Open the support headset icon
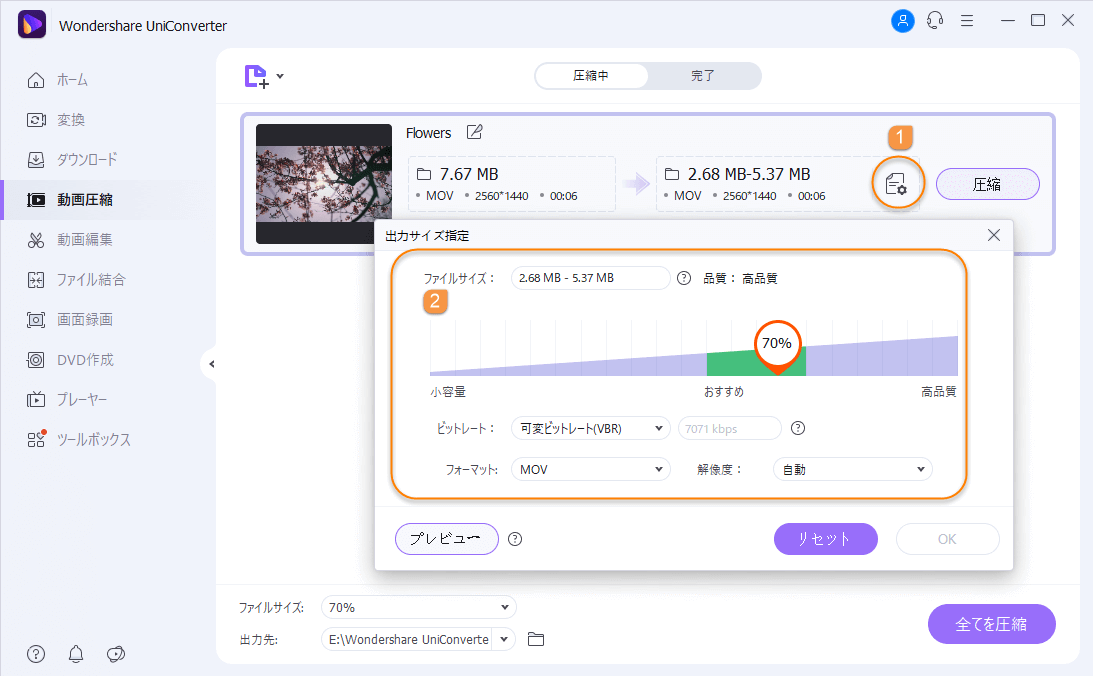 point(935,21)
